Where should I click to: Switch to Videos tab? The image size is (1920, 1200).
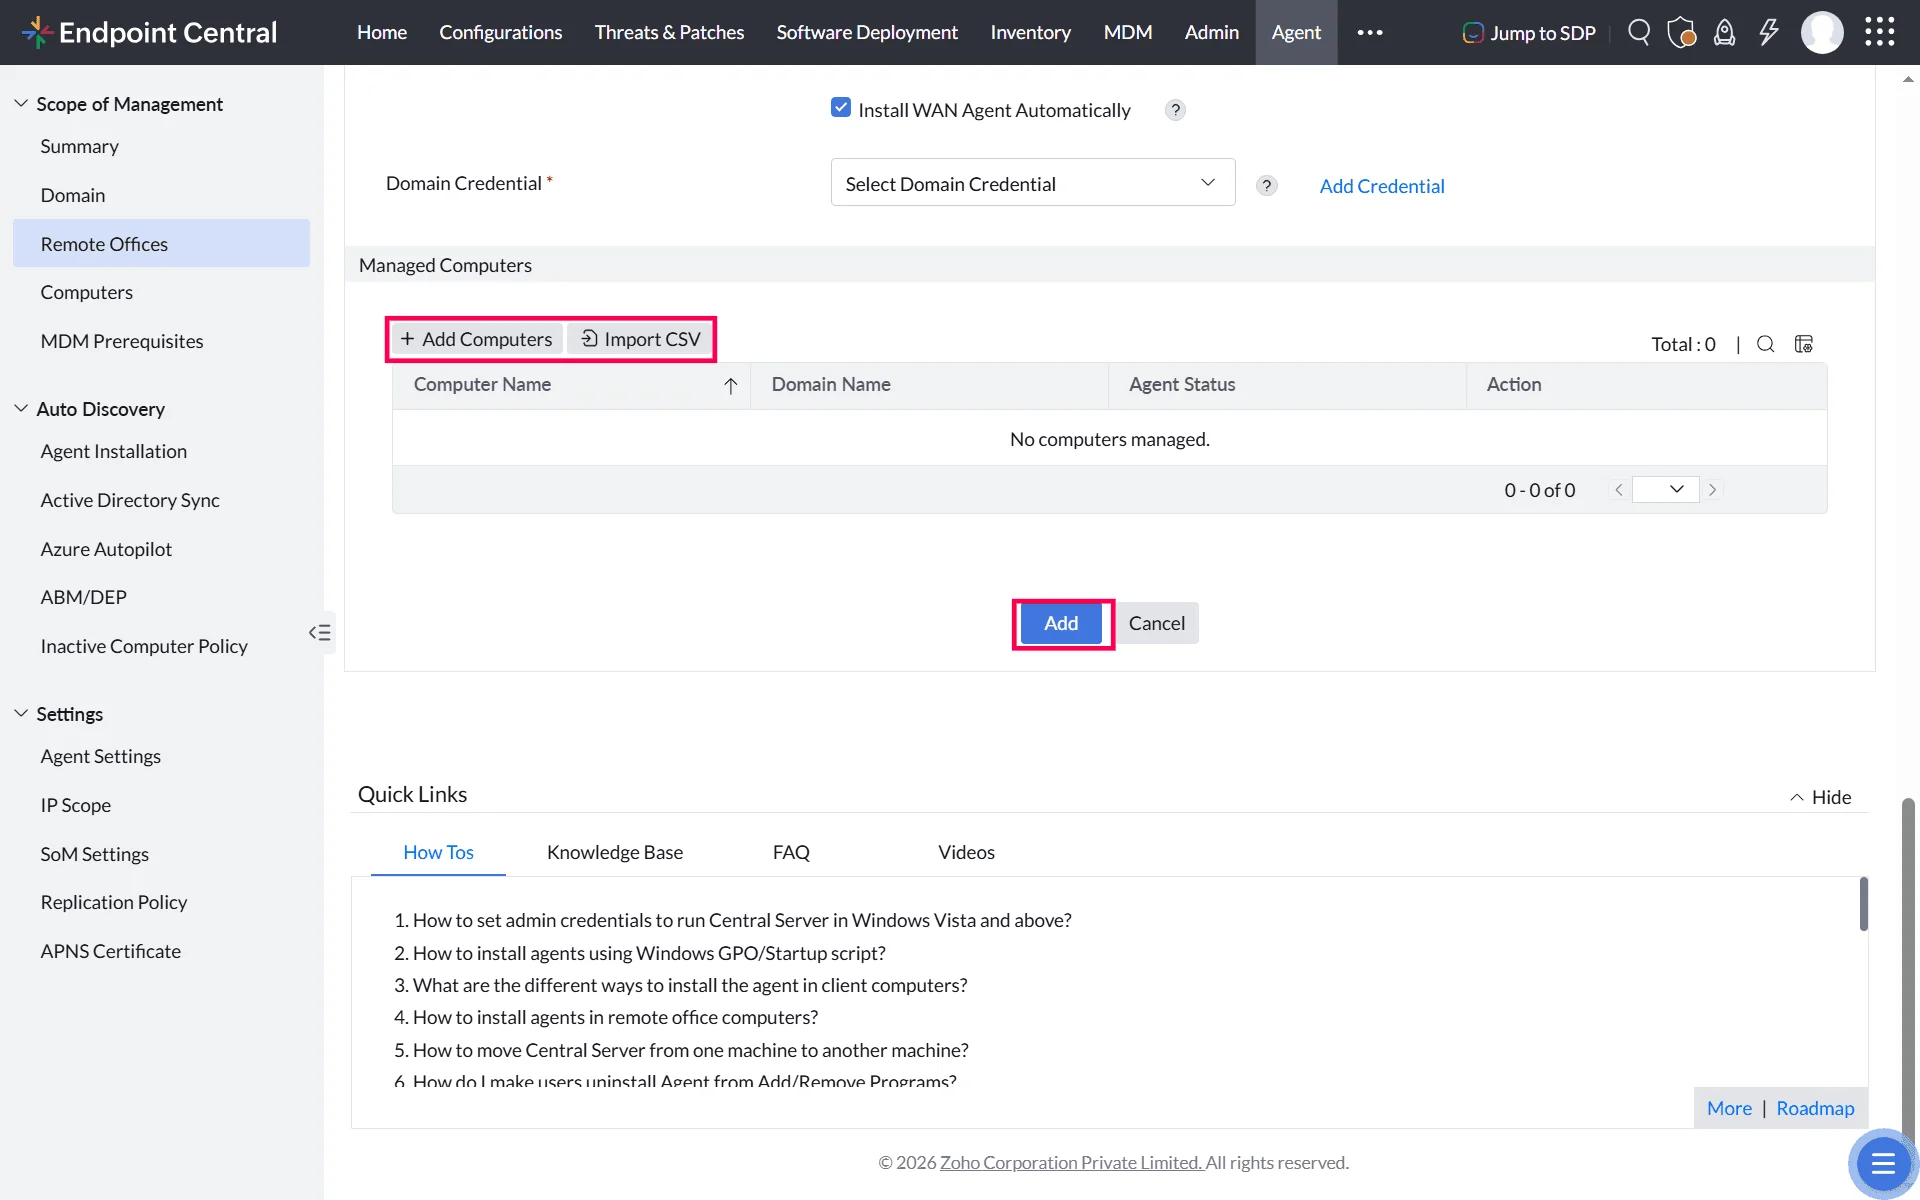[x=966, y=852]
